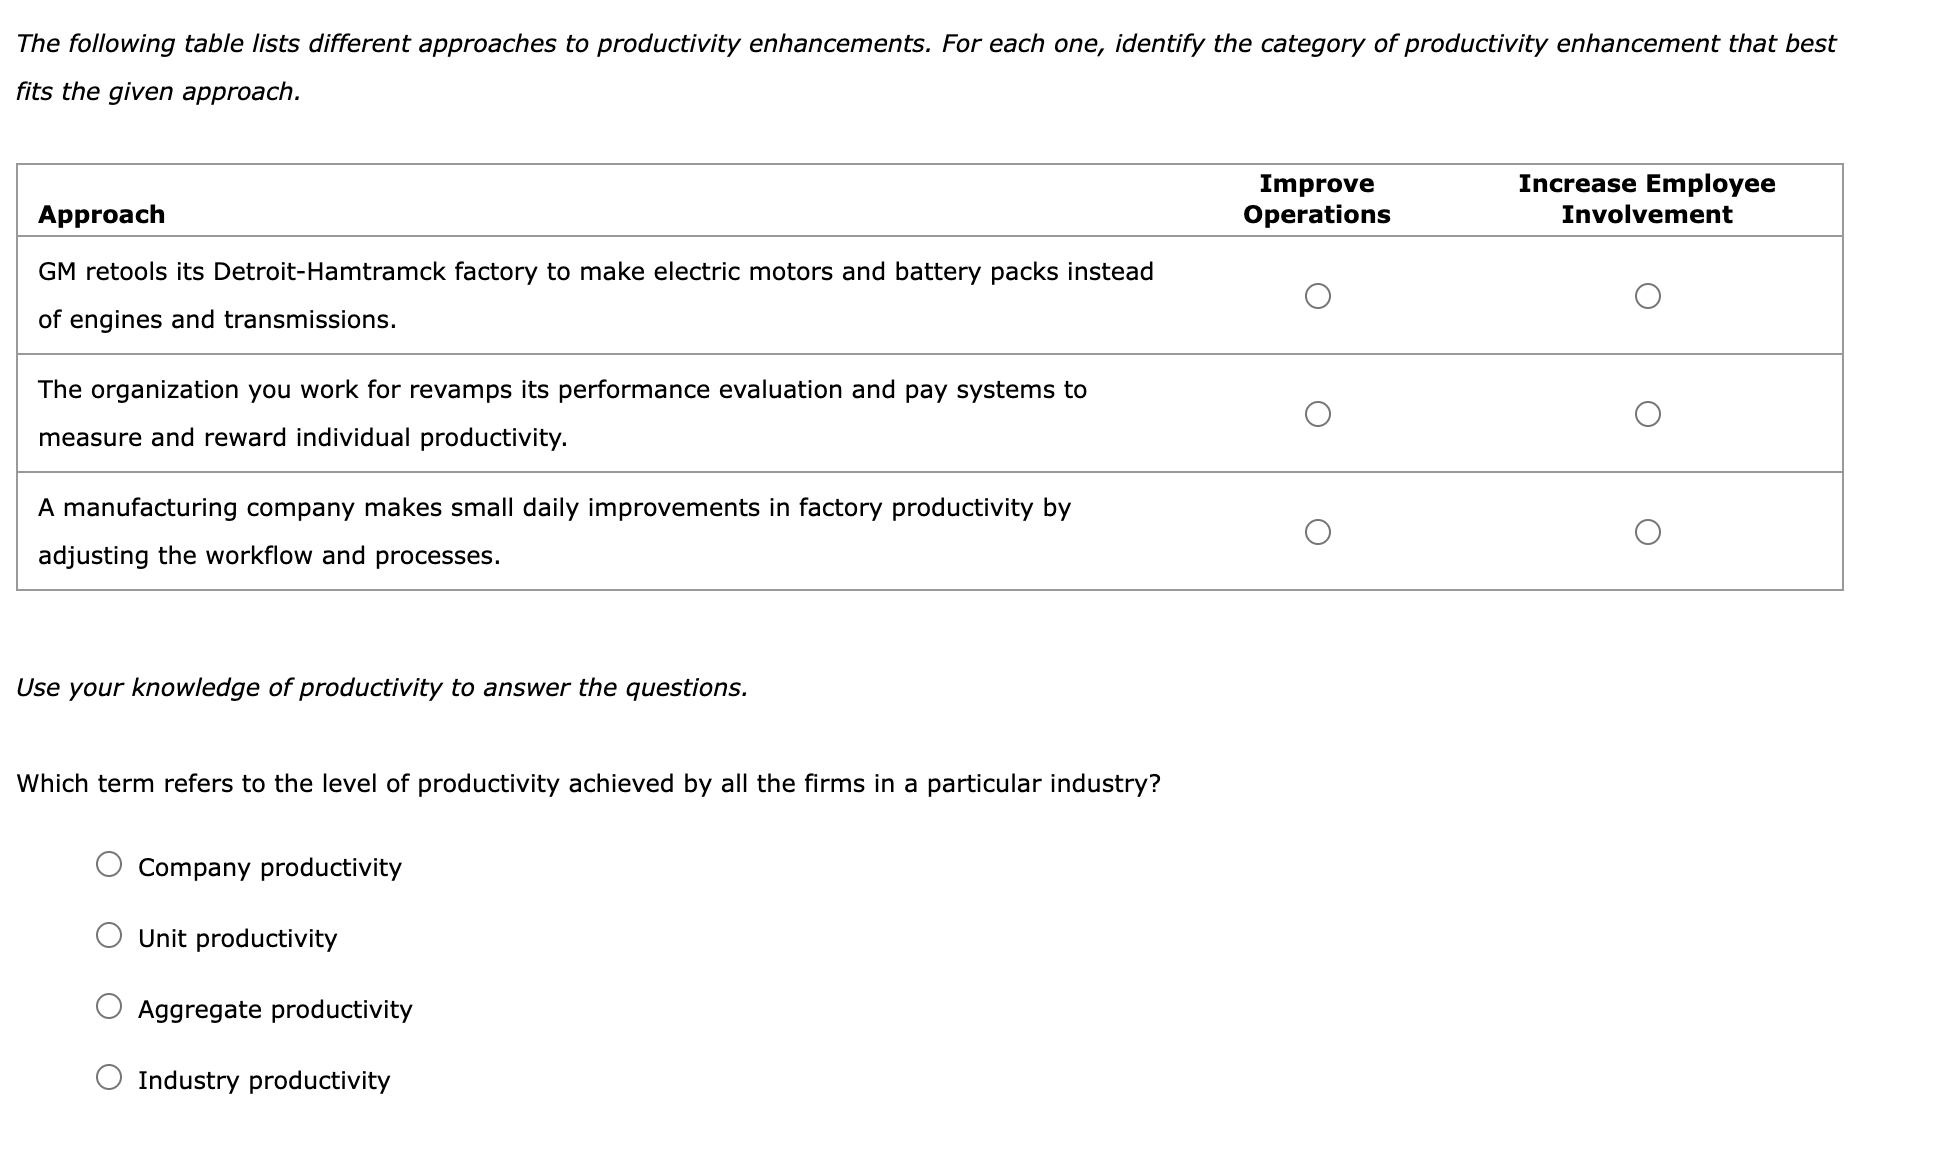1940x1156 pixels.
Task: Select Improve Operations for the performance evaluation approach
Action: point(1318,413)
